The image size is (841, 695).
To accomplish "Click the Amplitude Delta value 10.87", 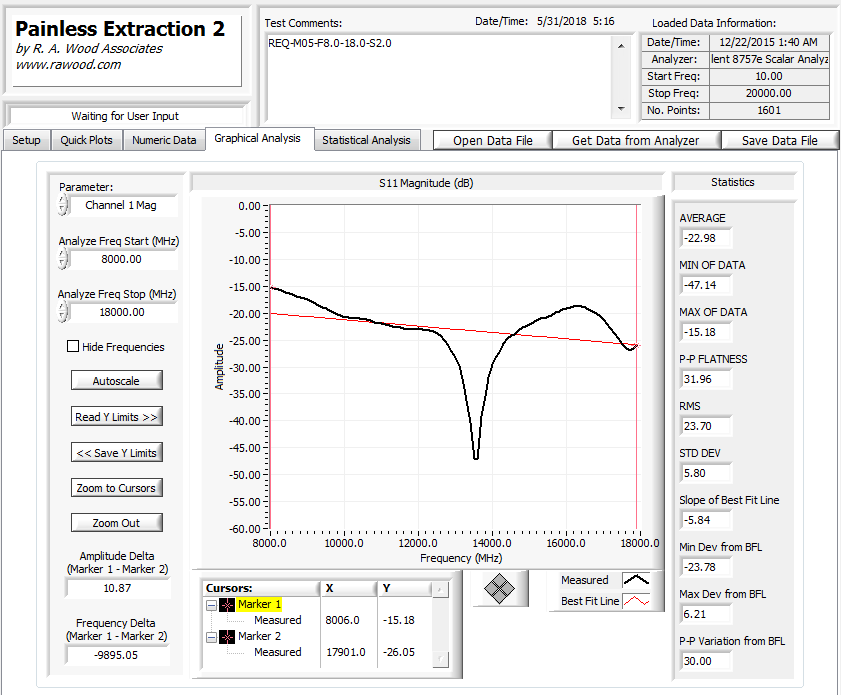I will 117,588.
